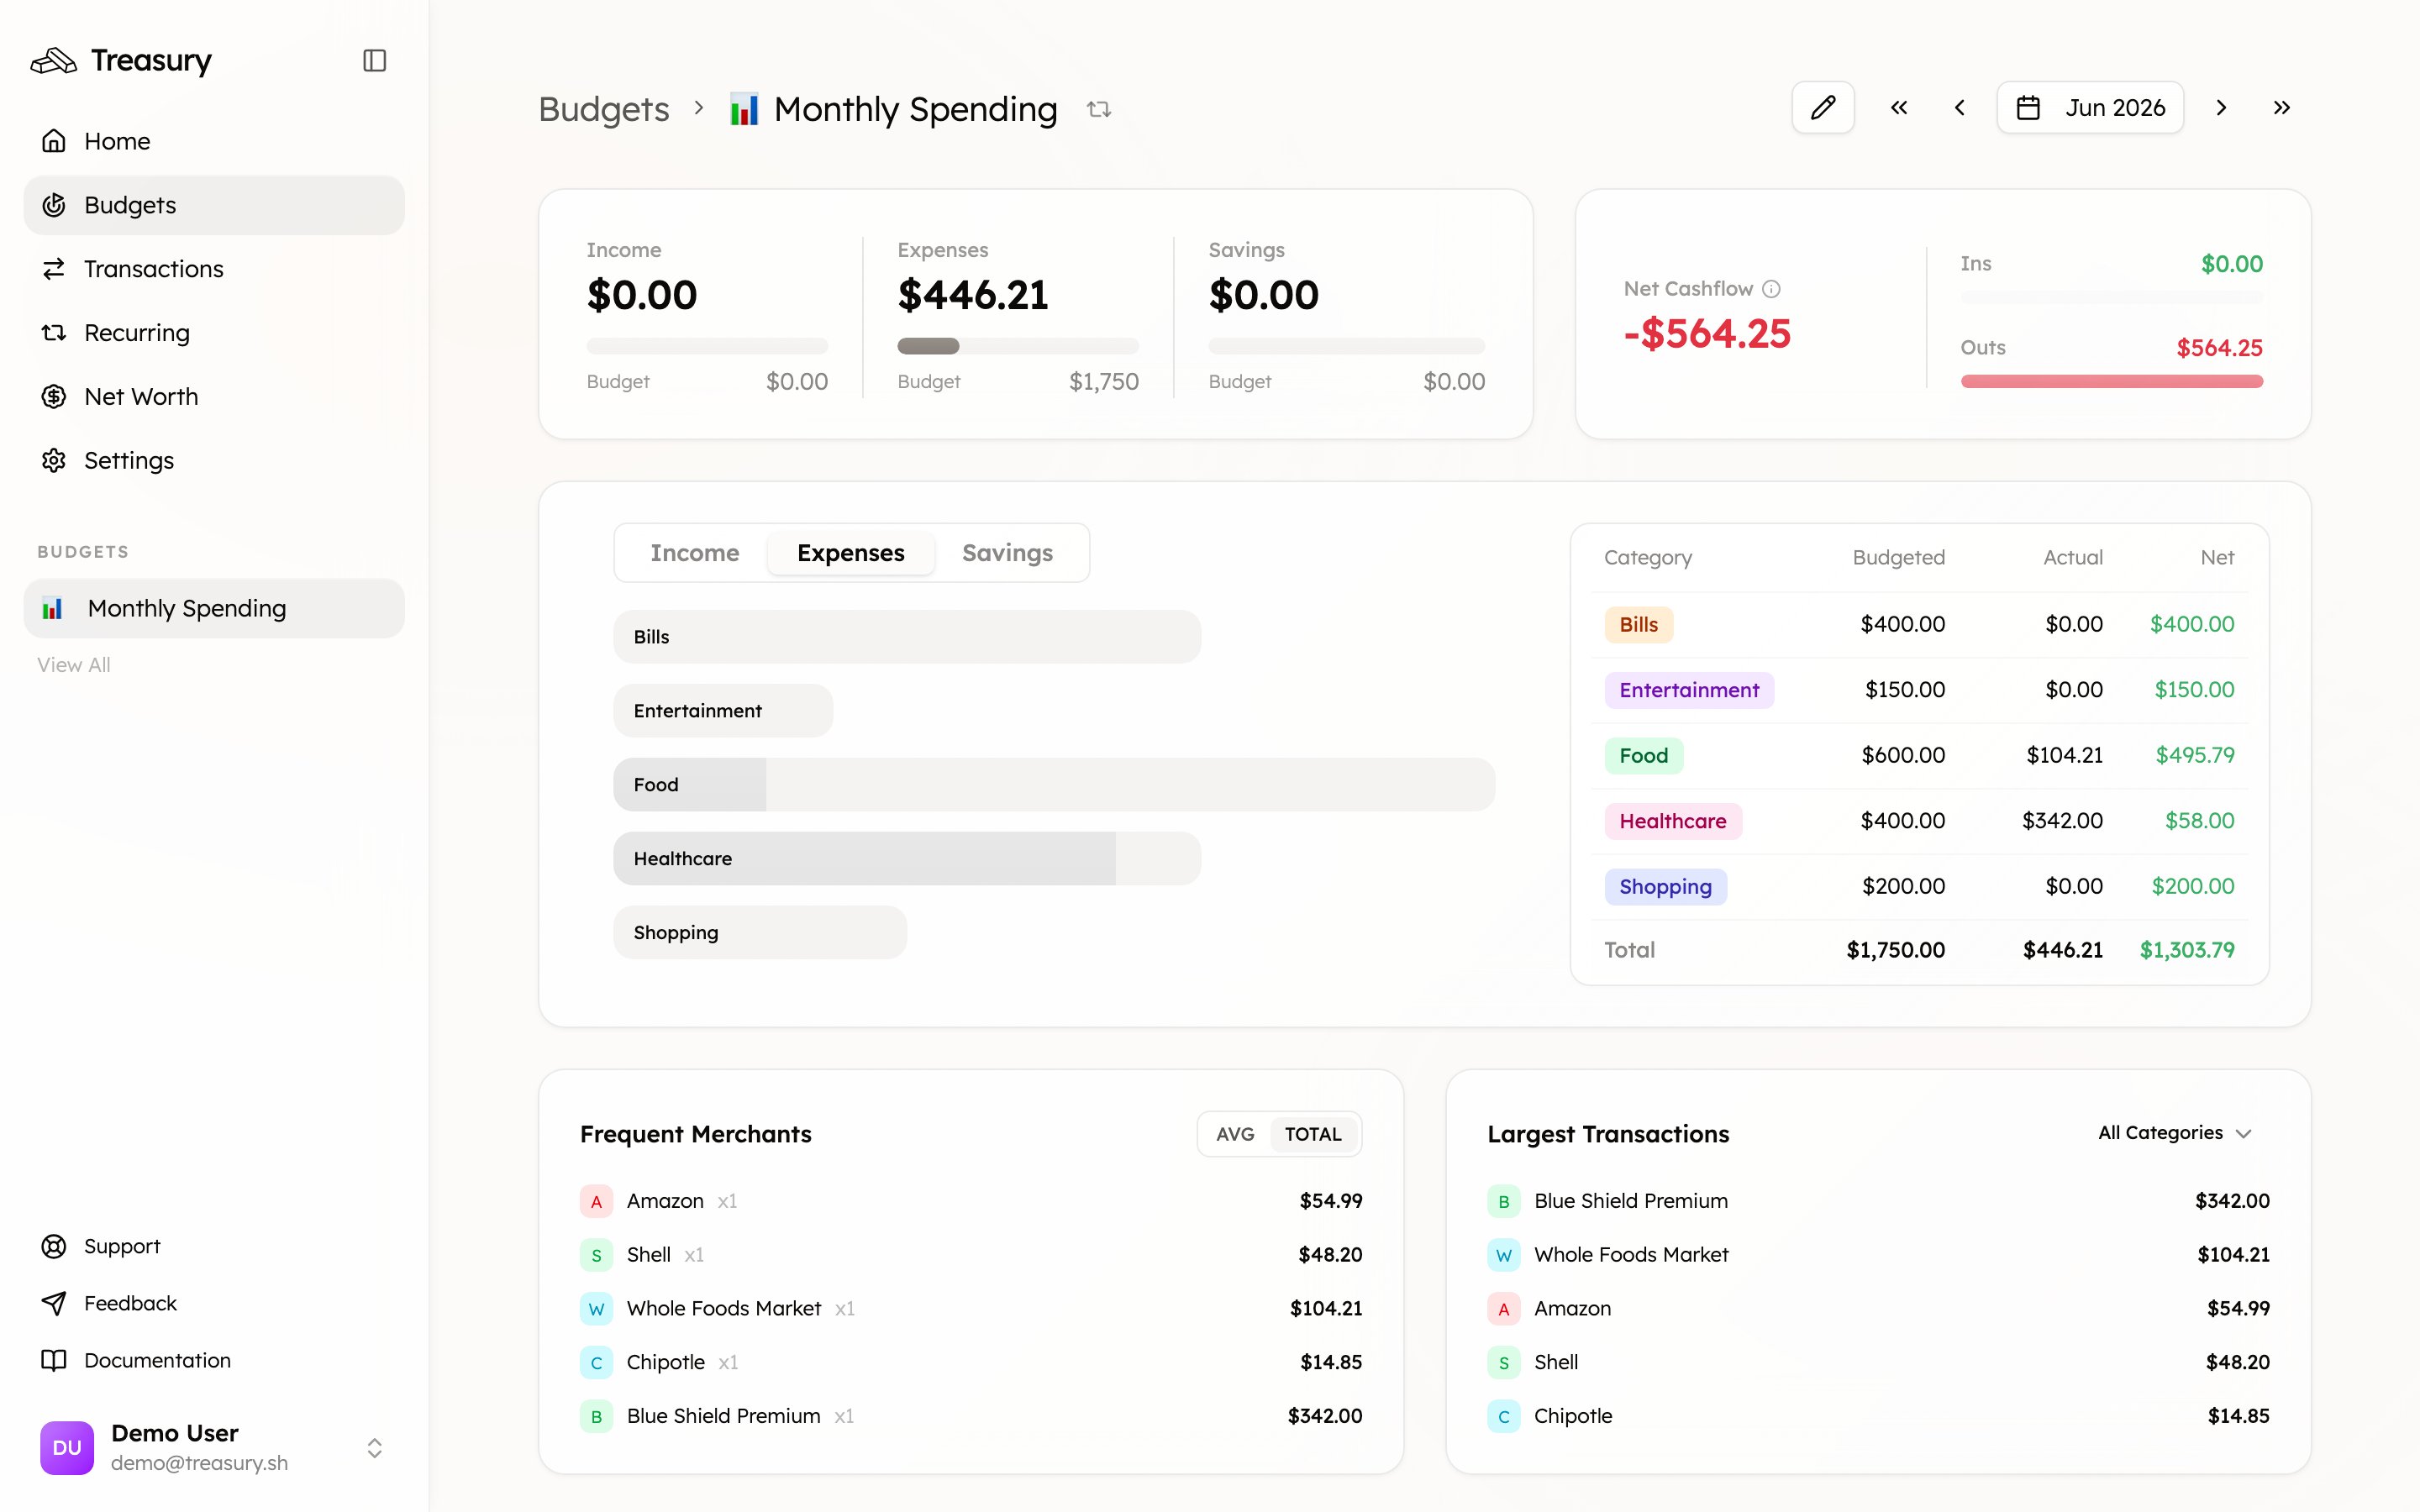Open the Support link
The image size is (2420, 1512).
(x=214, y=1246)
